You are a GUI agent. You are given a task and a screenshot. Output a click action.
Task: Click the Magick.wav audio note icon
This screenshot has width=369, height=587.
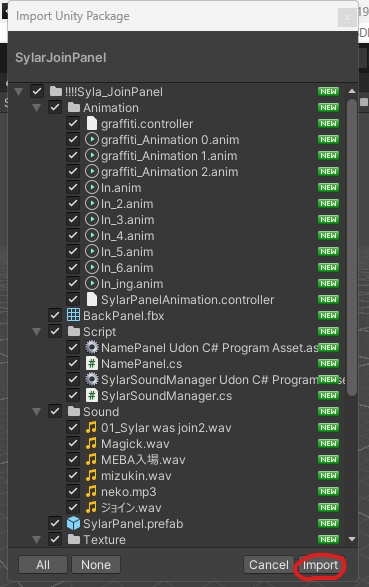click(91, 444)
